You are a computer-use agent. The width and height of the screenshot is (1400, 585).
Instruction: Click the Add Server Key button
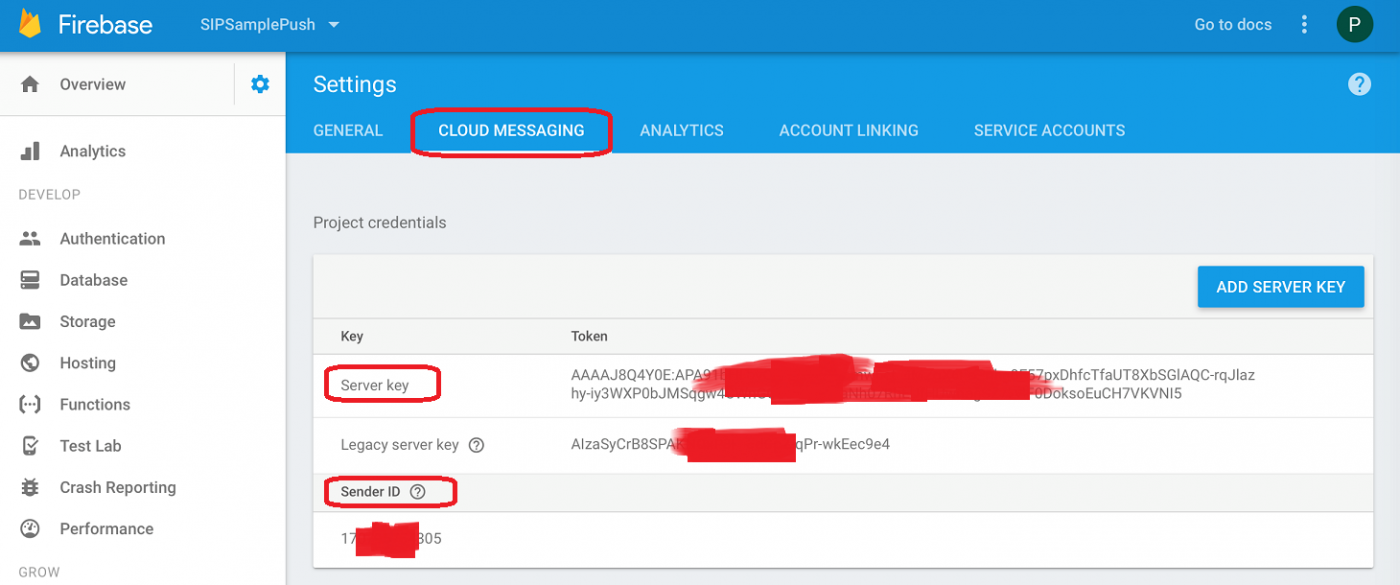[1280, 287]
